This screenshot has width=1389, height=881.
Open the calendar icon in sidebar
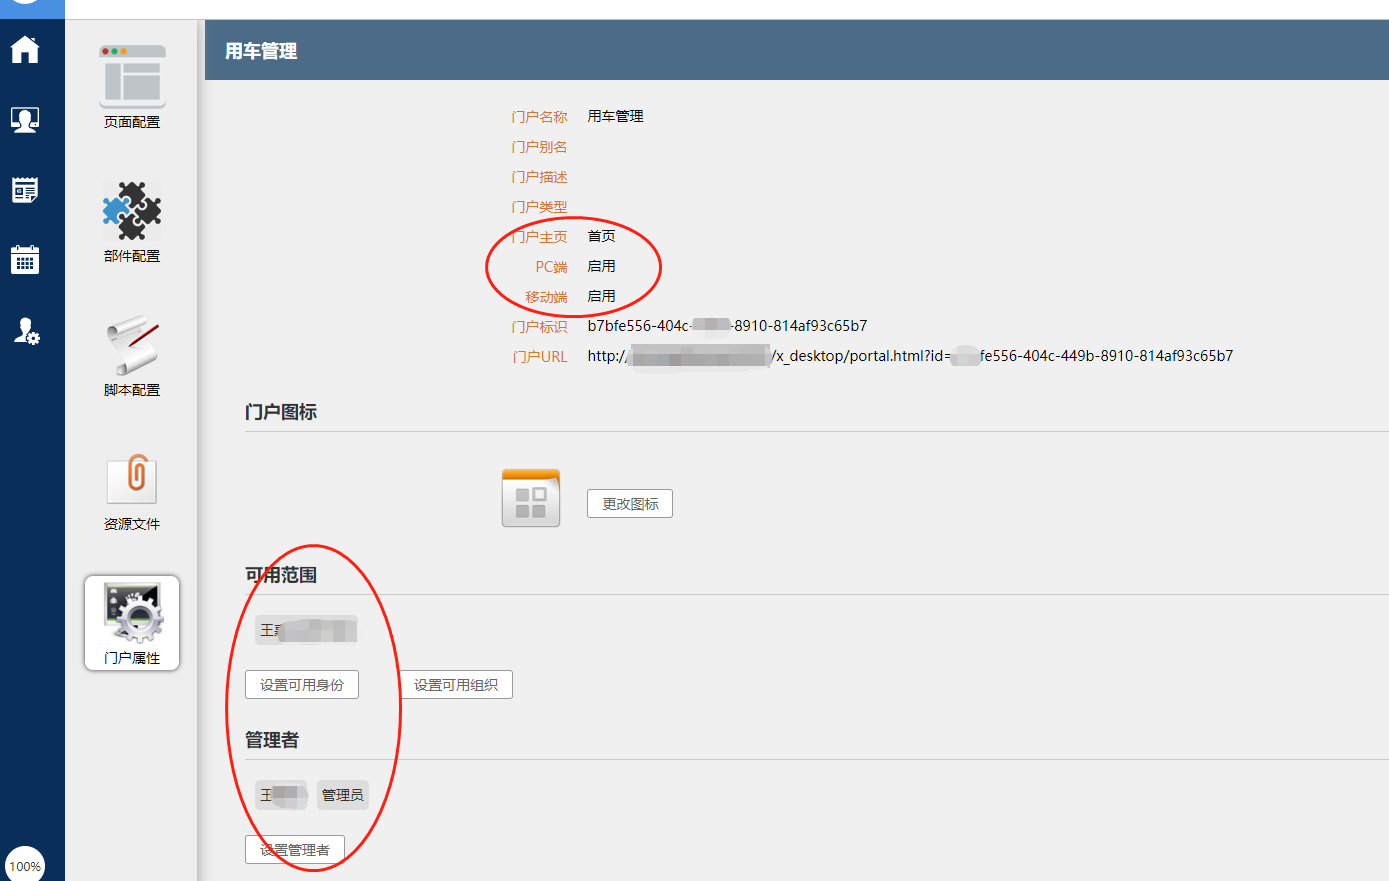tap(25, 260)
